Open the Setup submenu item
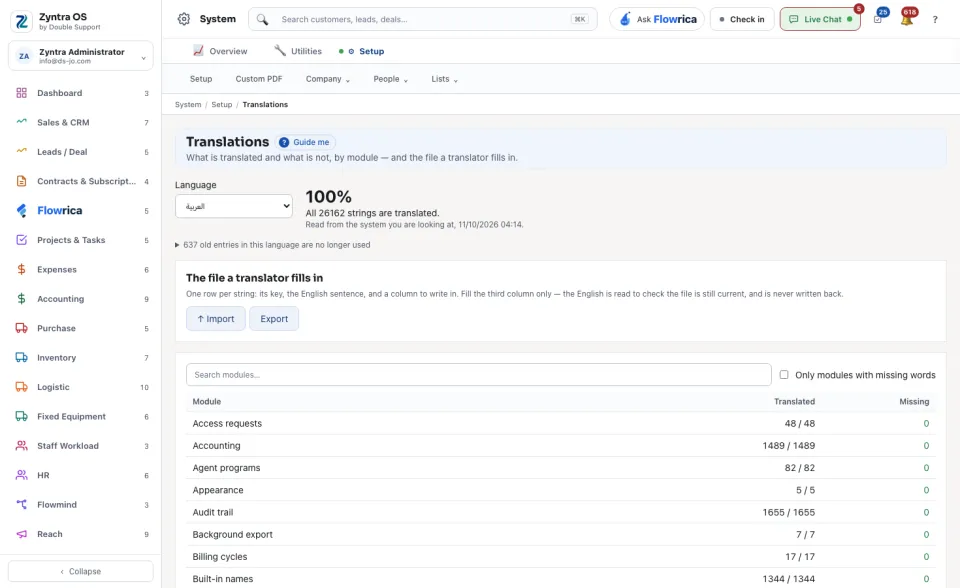Screen dimensions: 960x588 (x=201, y=79)
